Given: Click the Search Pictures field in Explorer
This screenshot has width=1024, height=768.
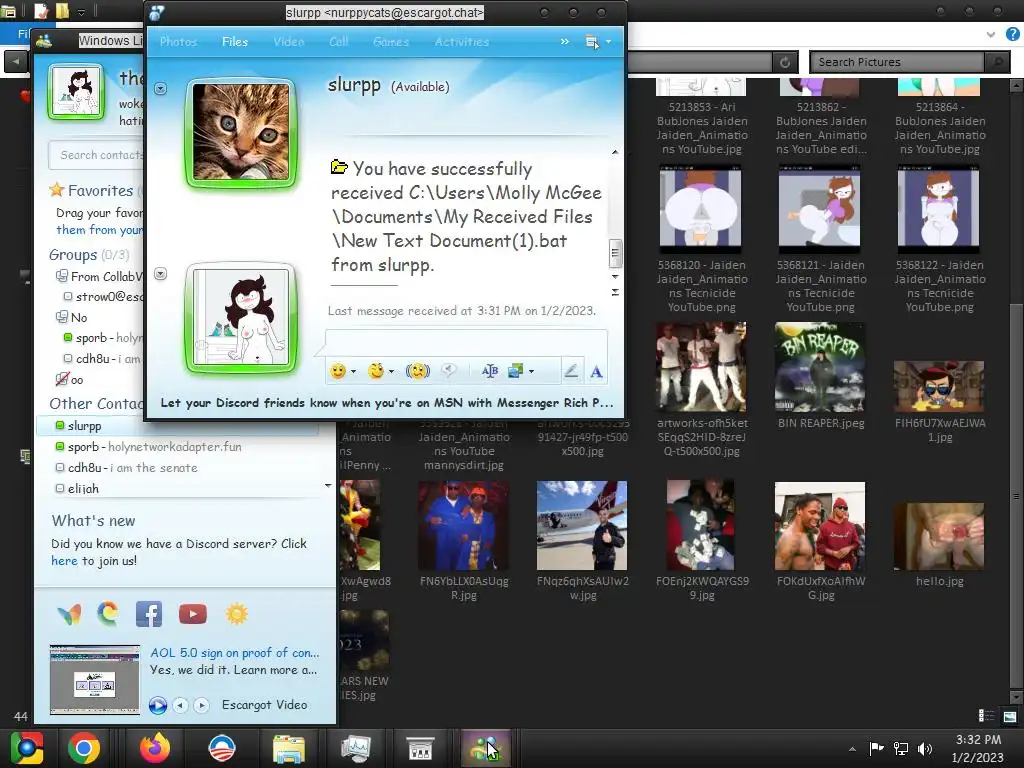Looking at the screenshot, I should tap(897, 62).
